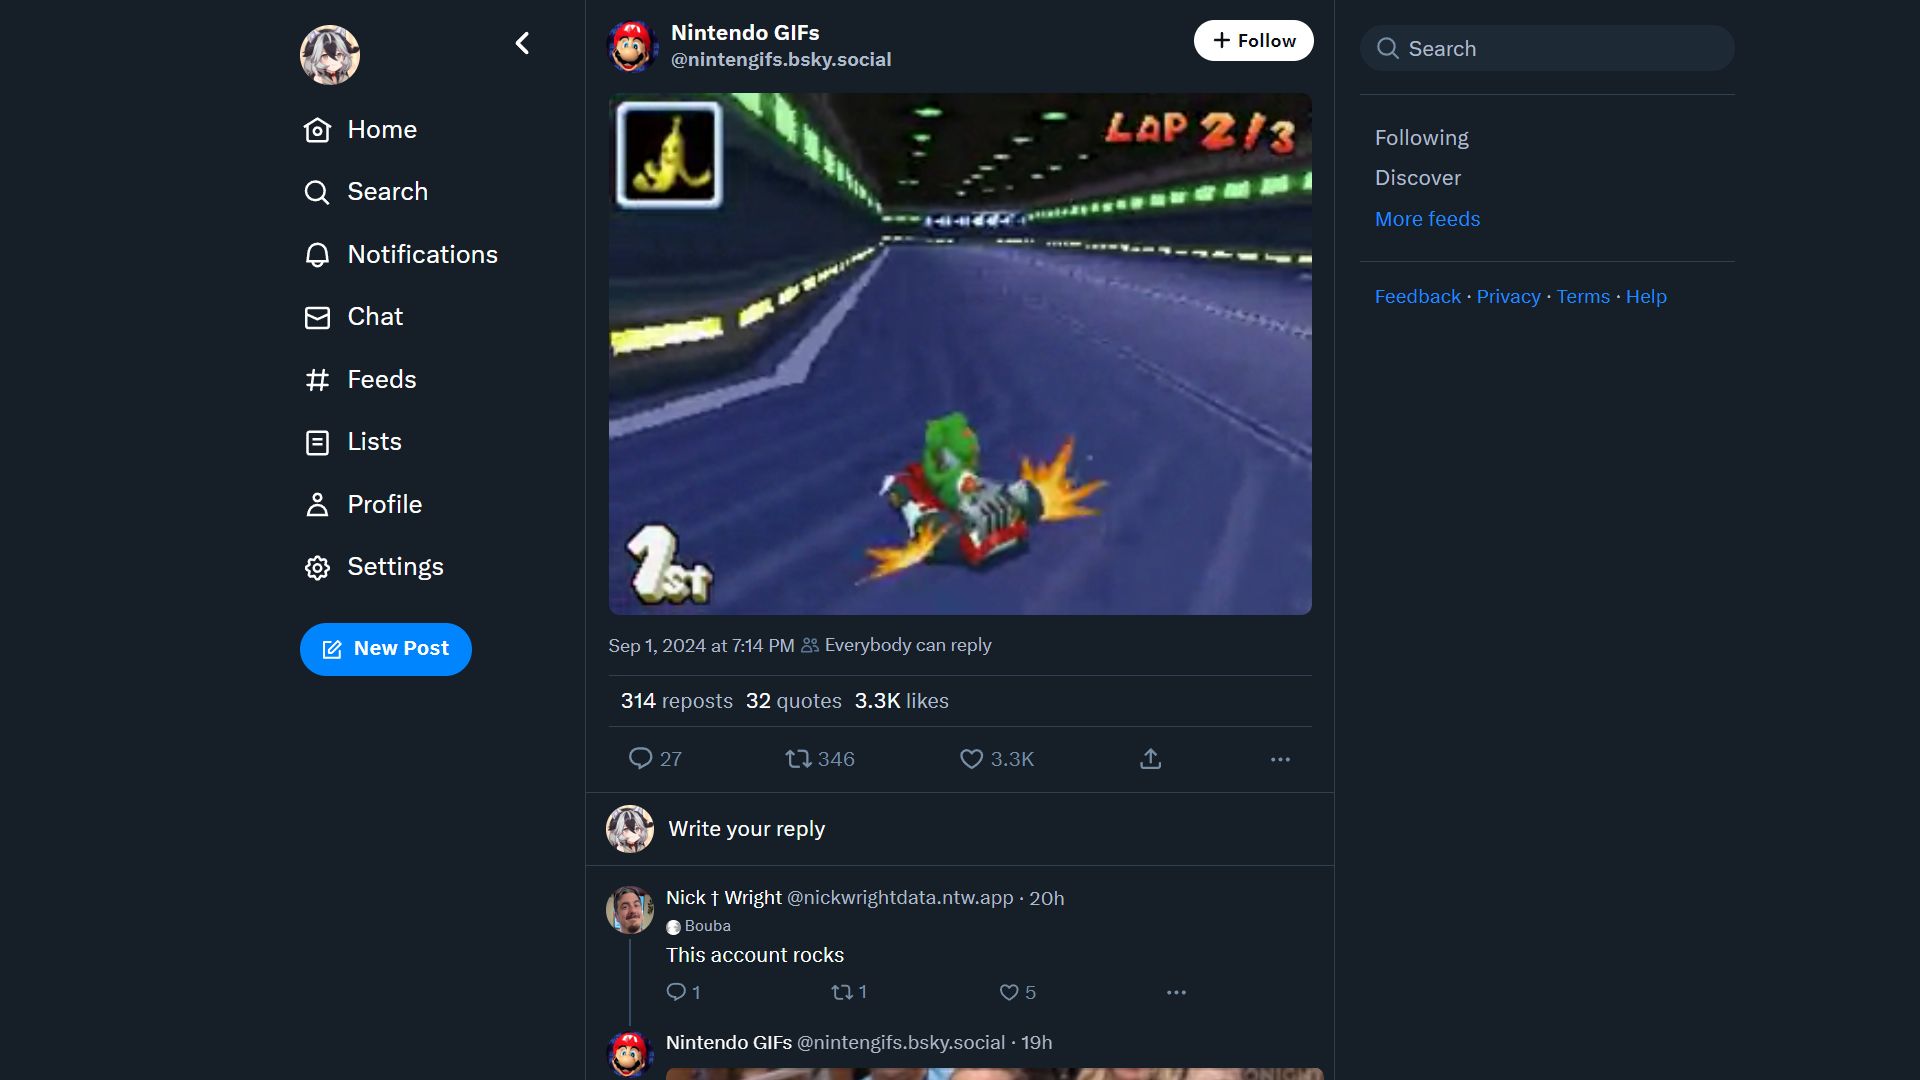The image size is (1920, 1080).
Task: Click the Home navigation icon
Action: 316,129
